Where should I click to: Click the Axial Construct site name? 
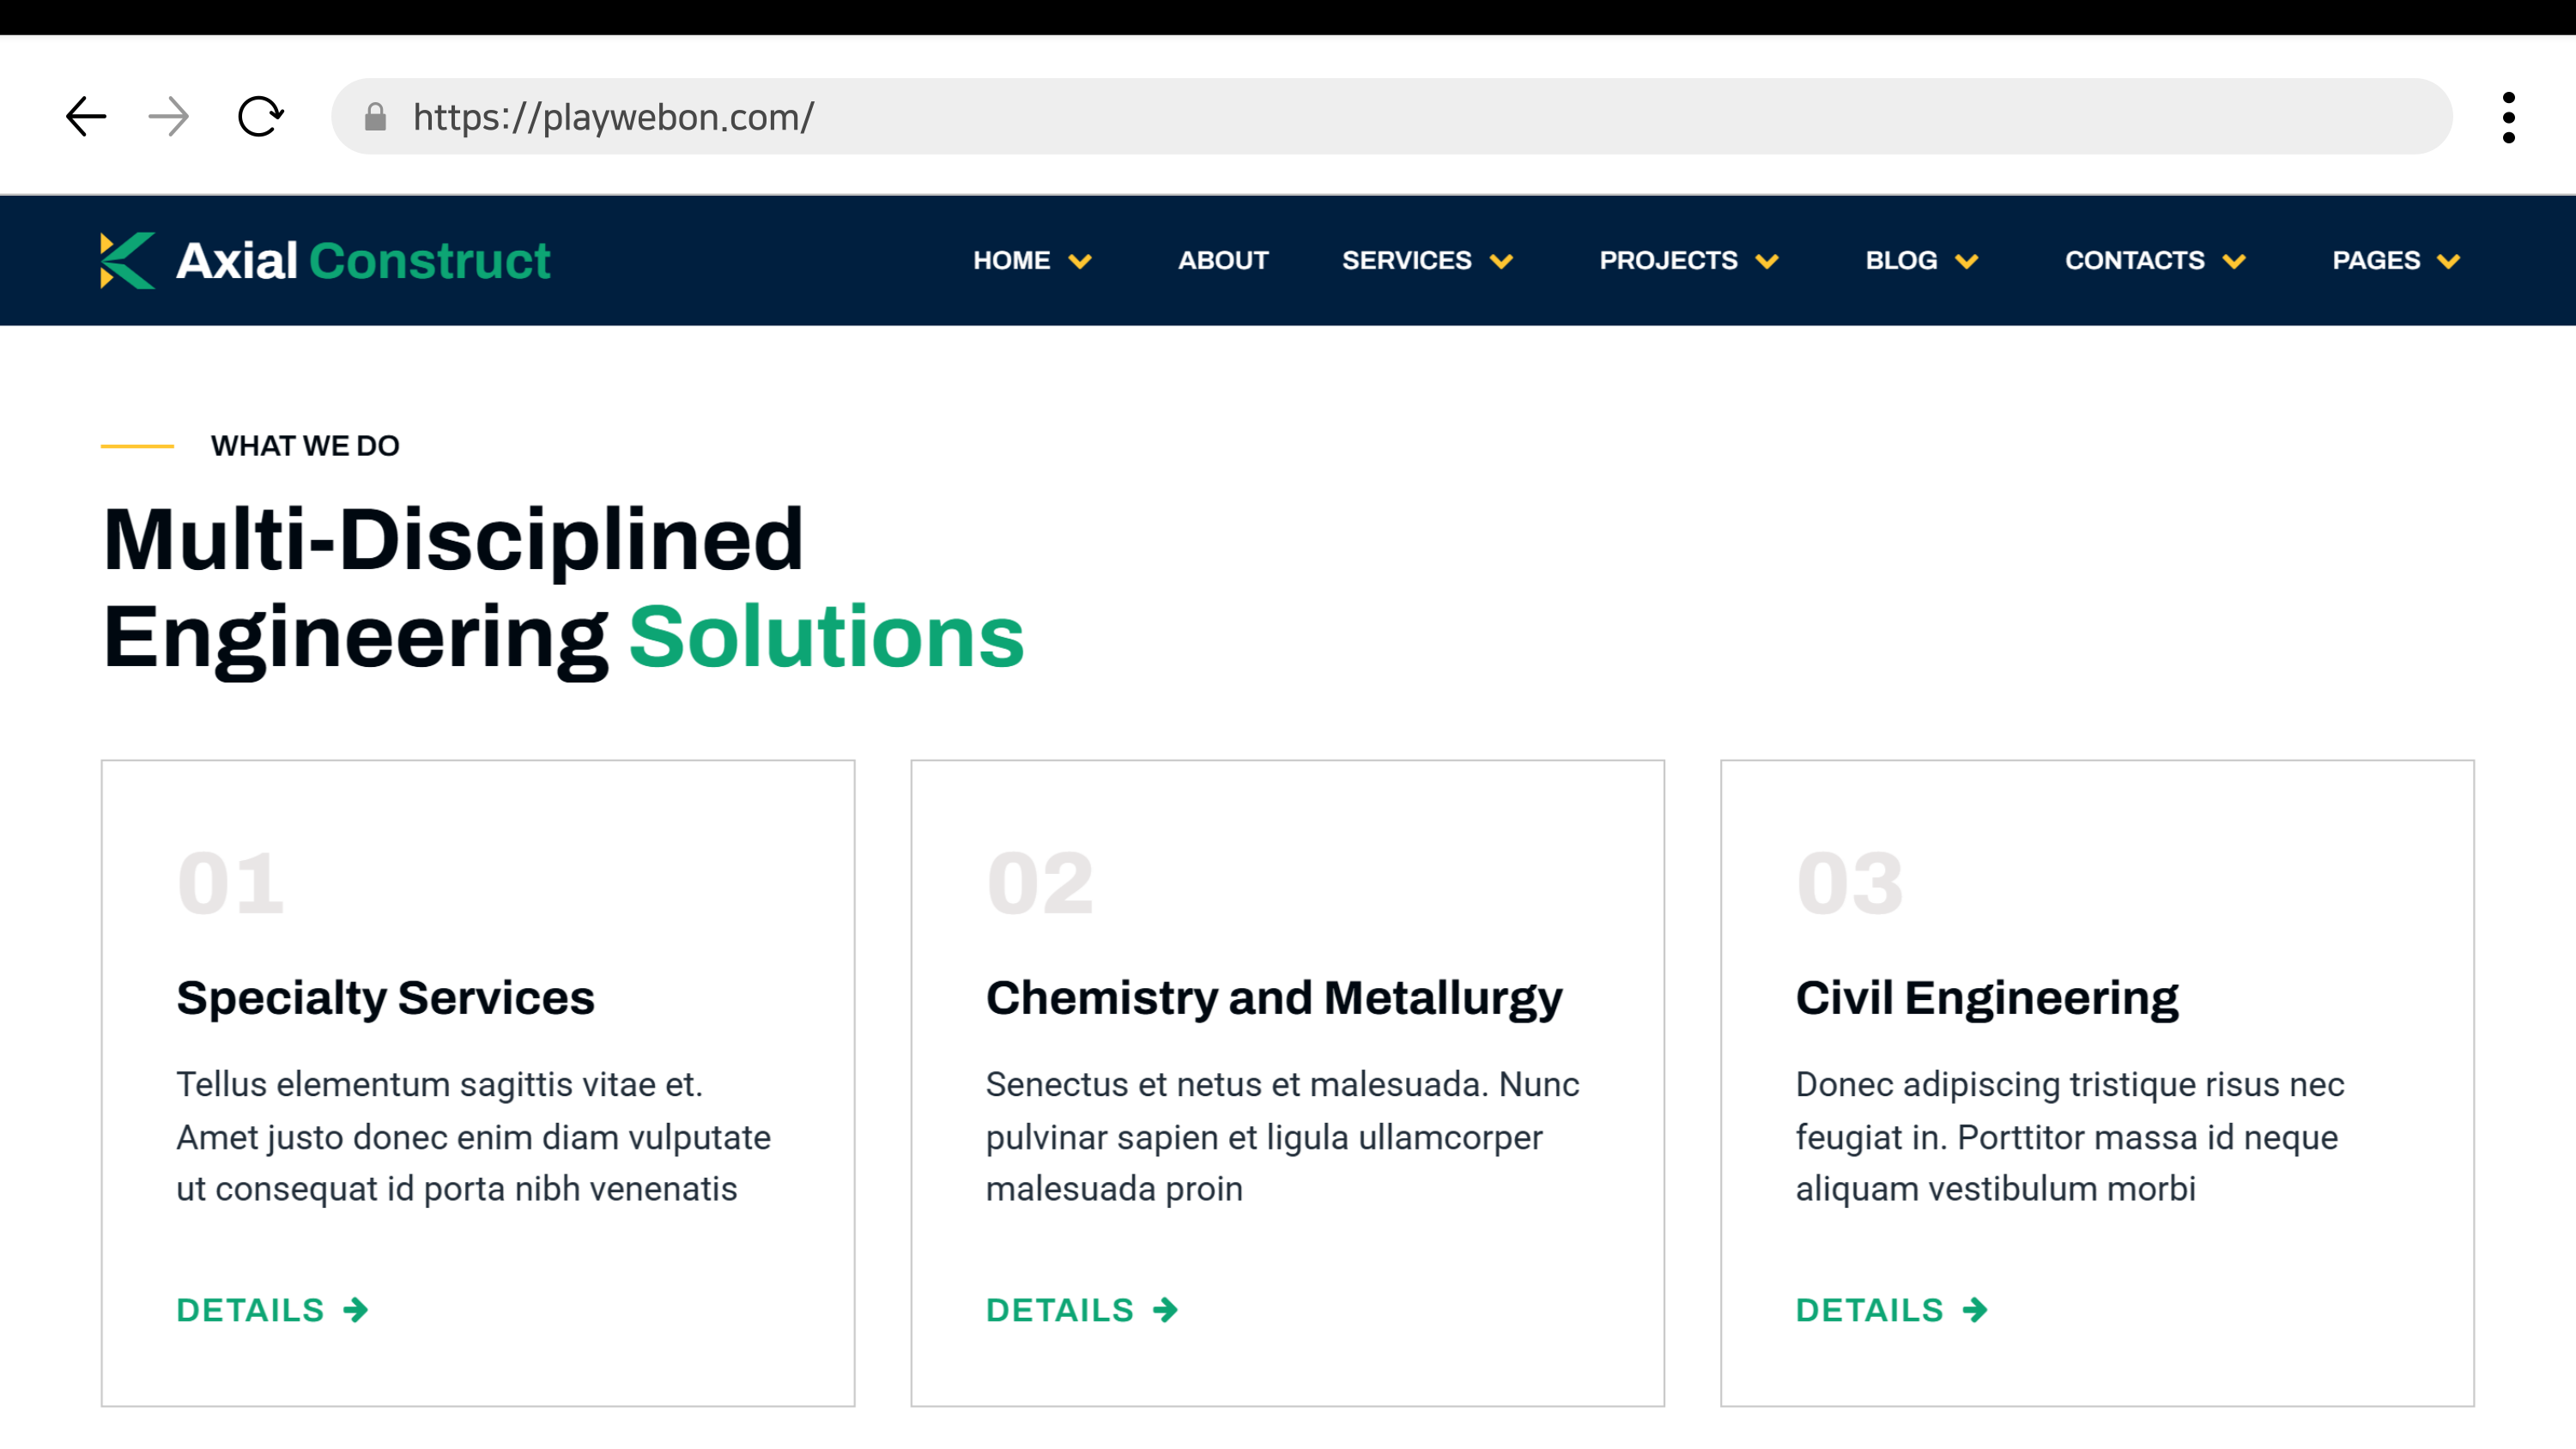(363, 261)
